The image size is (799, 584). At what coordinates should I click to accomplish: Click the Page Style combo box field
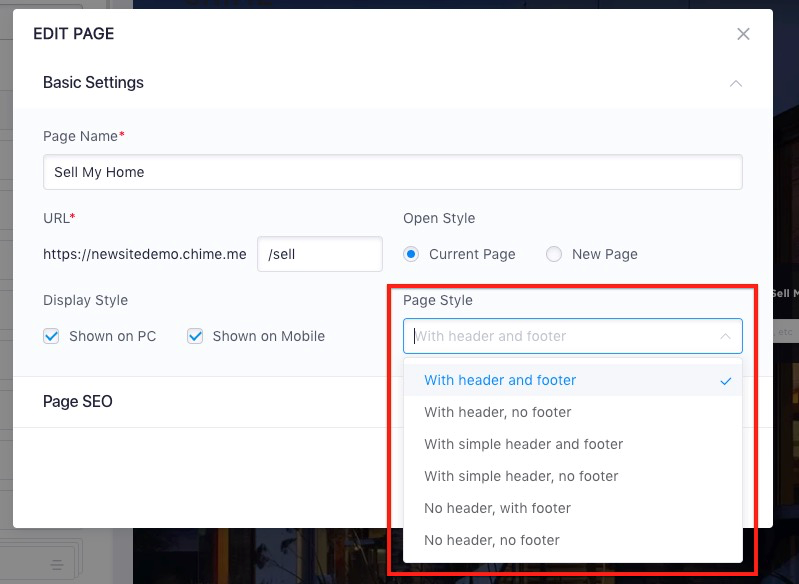click(572, 336)
